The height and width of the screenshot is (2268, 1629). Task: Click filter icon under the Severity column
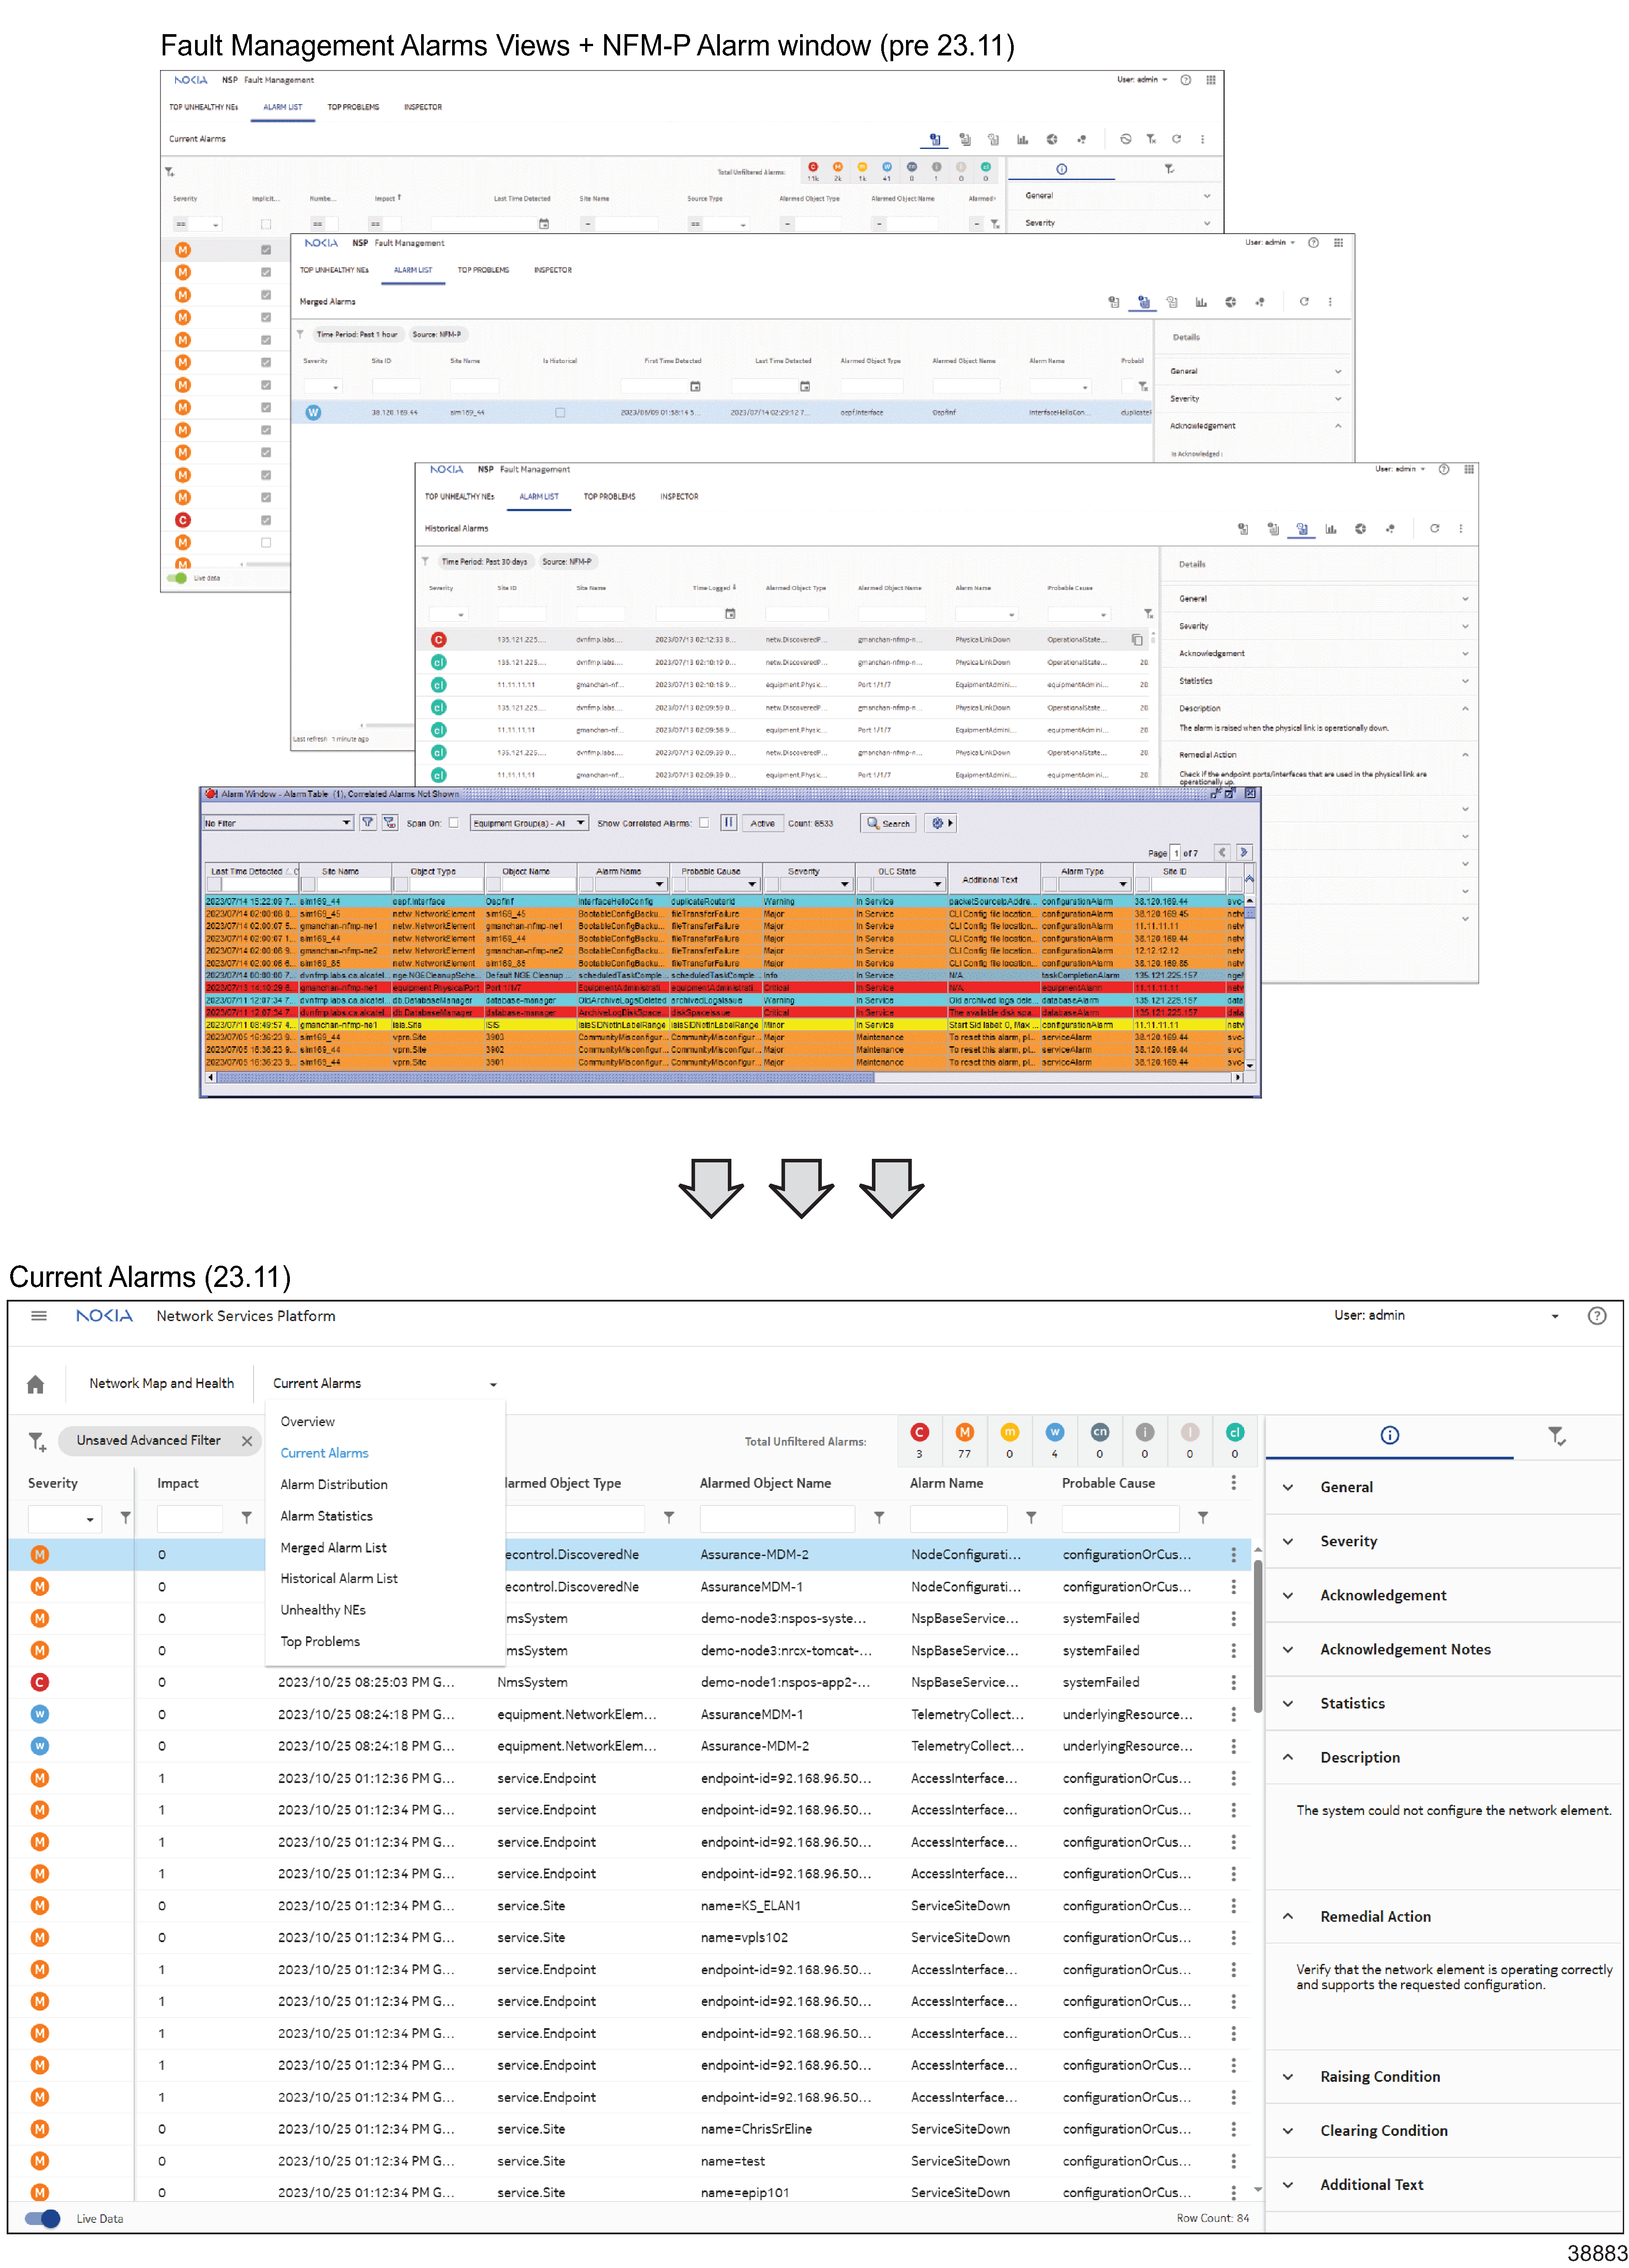(125, 1518)
